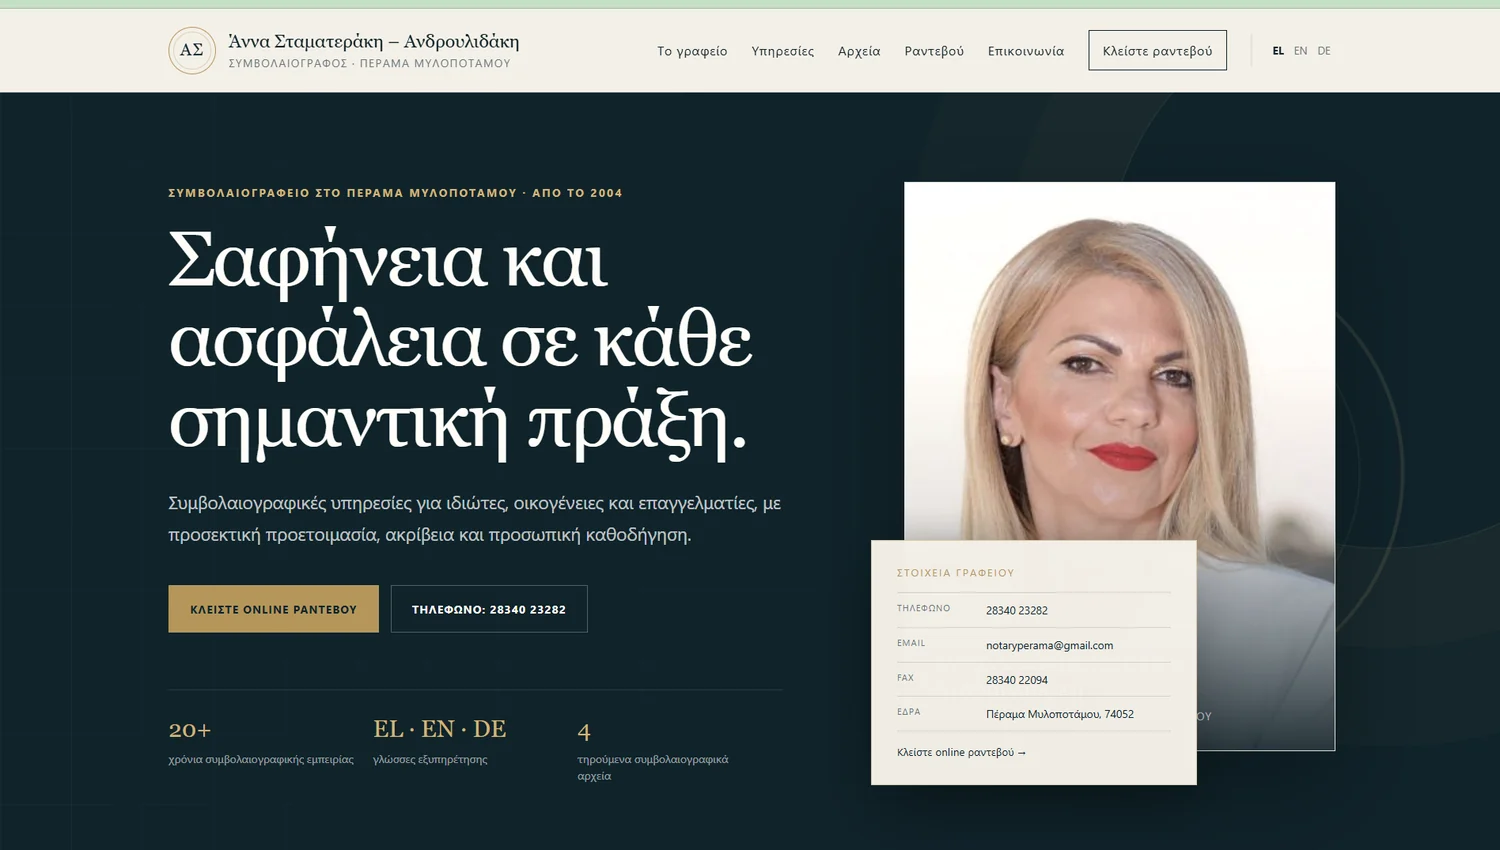The height and width of the screenshot is (850, 1500).
Task: Click phone number 28340 23282 in office card
Action: (1017, 610)
